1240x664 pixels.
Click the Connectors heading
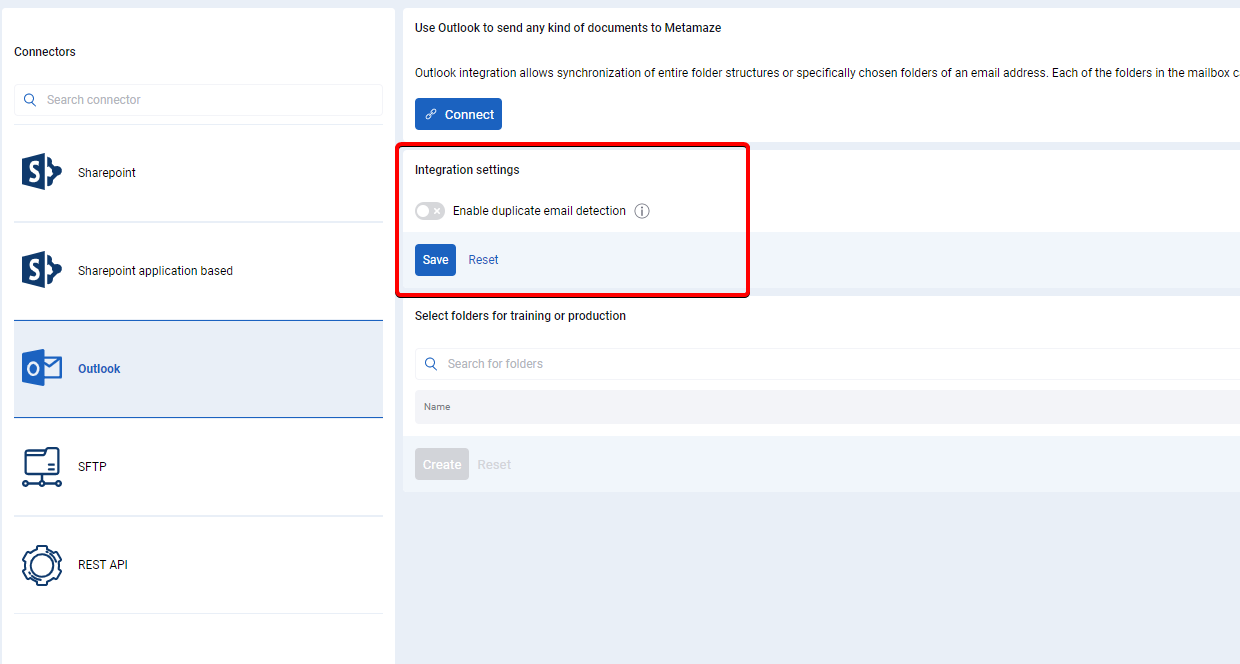45,52
